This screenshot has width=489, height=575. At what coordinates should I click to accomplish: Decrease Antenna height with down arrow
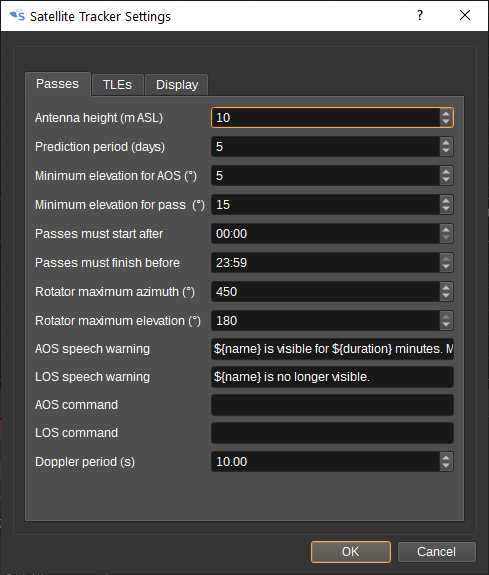446,122
